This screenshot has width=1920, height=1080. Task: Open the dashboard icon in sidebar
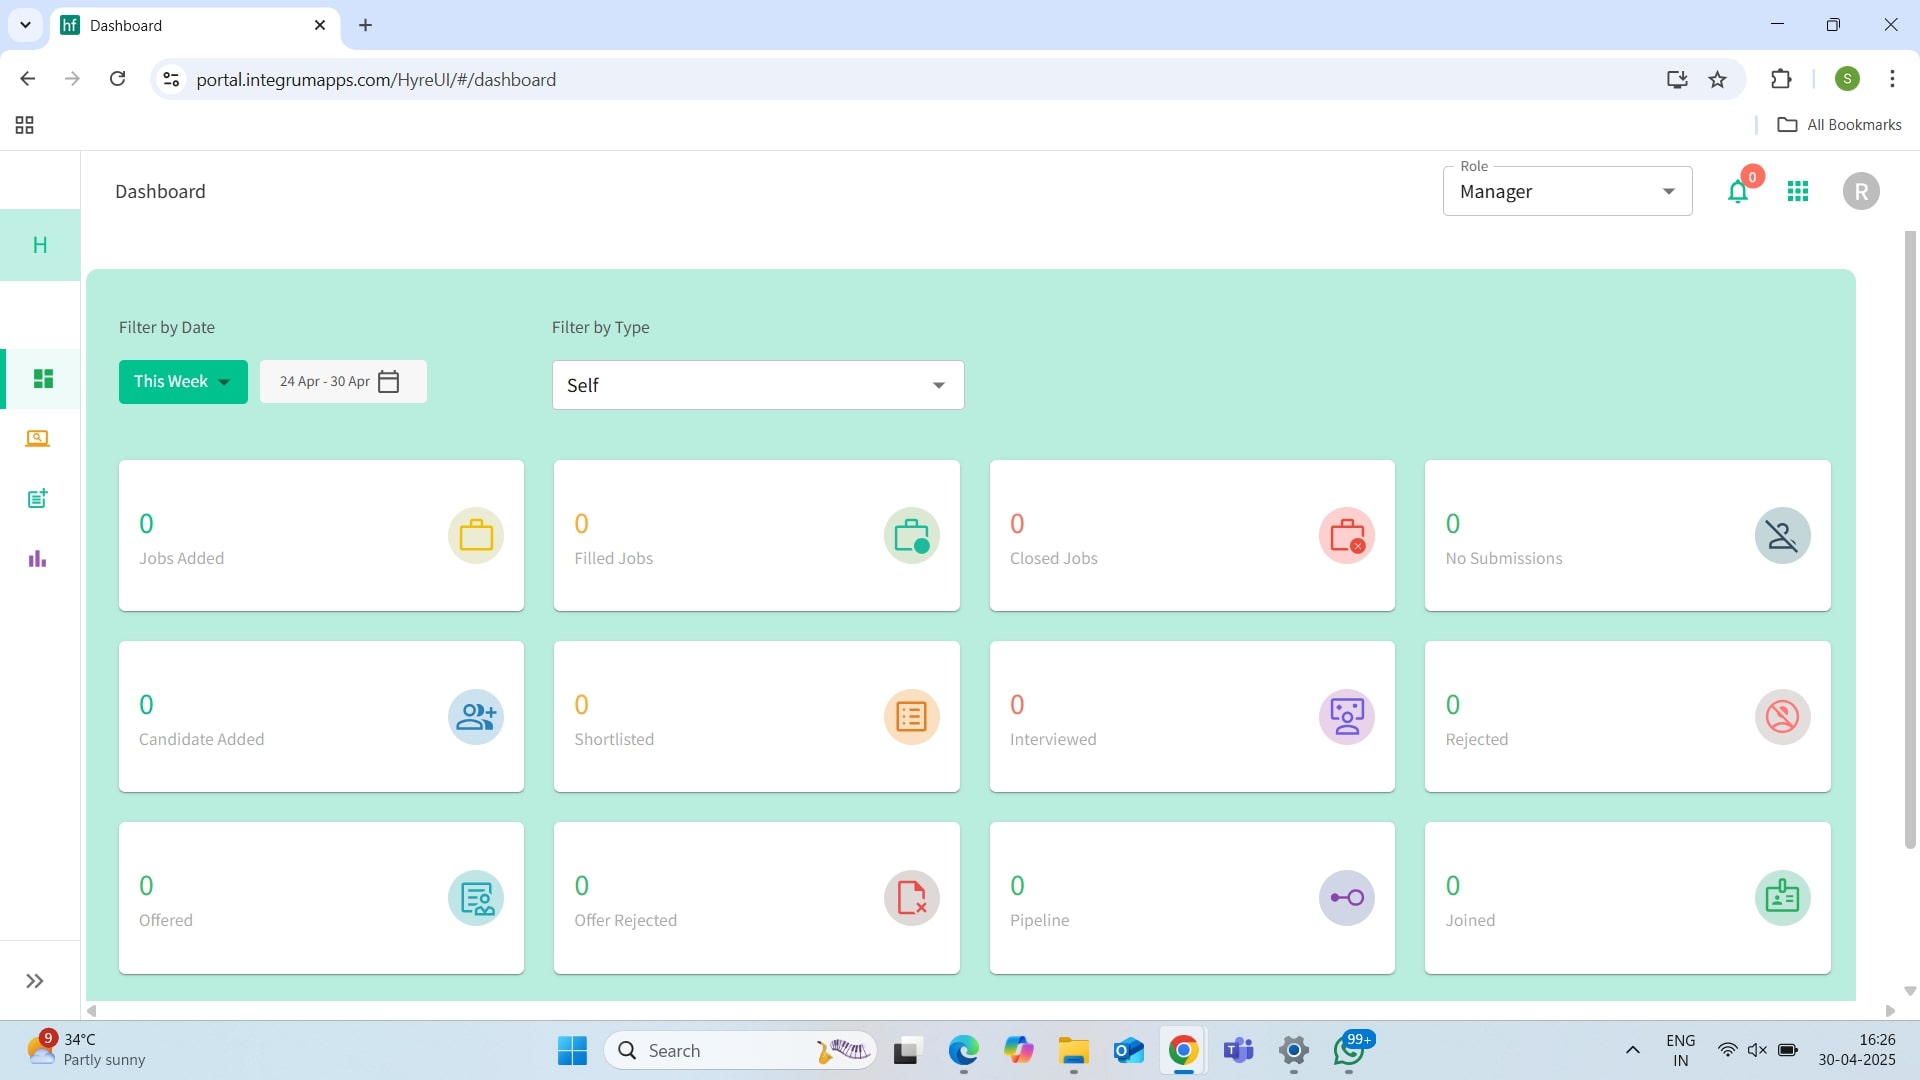point(42,379)
